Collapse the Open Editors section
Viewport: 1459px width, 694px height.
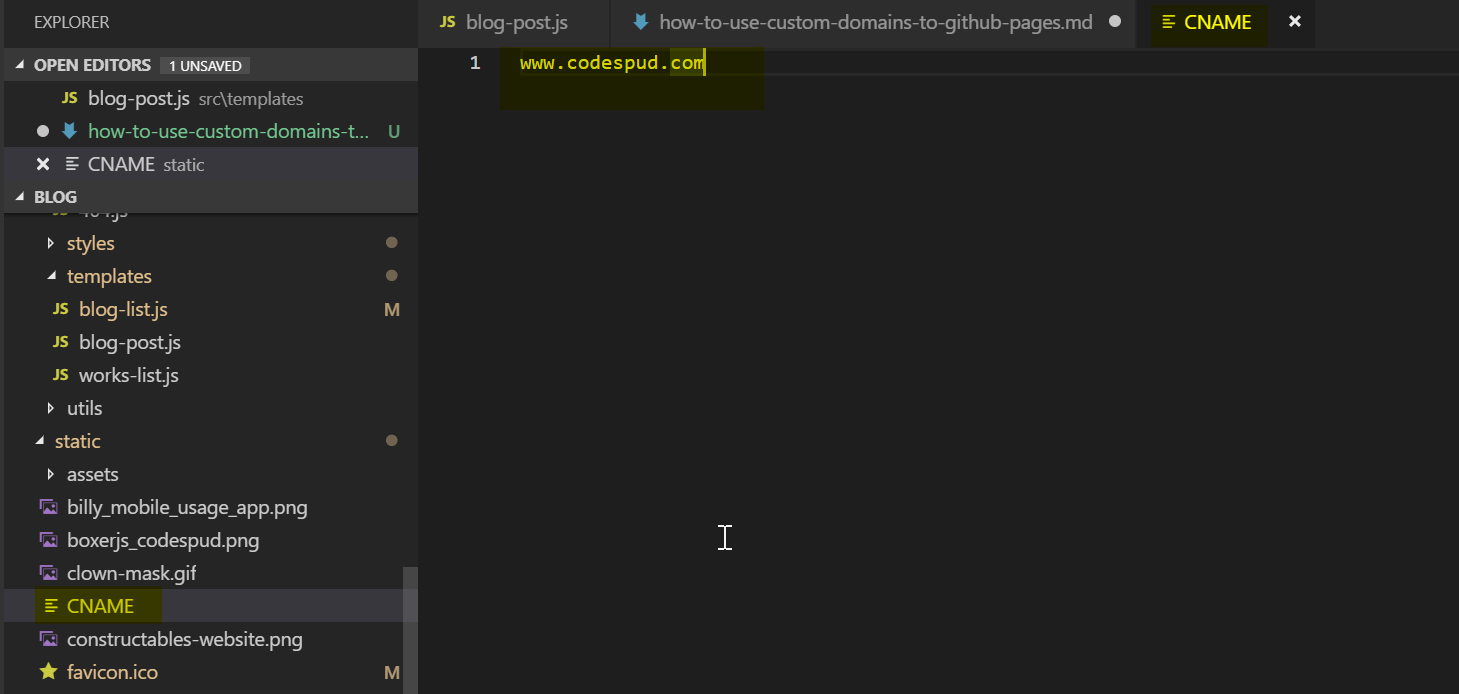[x=21, y=65]
